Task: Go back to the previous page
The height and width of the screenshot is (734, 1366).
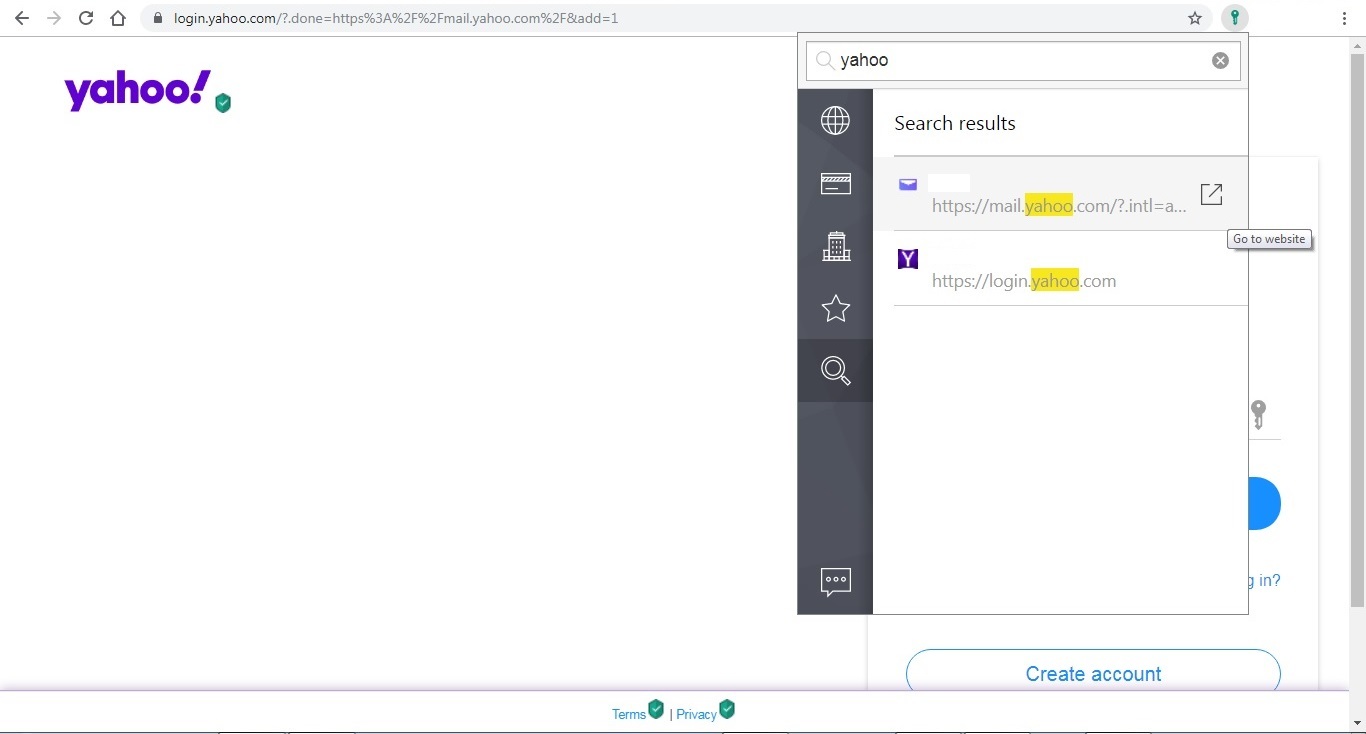Action: coord(22,18)
